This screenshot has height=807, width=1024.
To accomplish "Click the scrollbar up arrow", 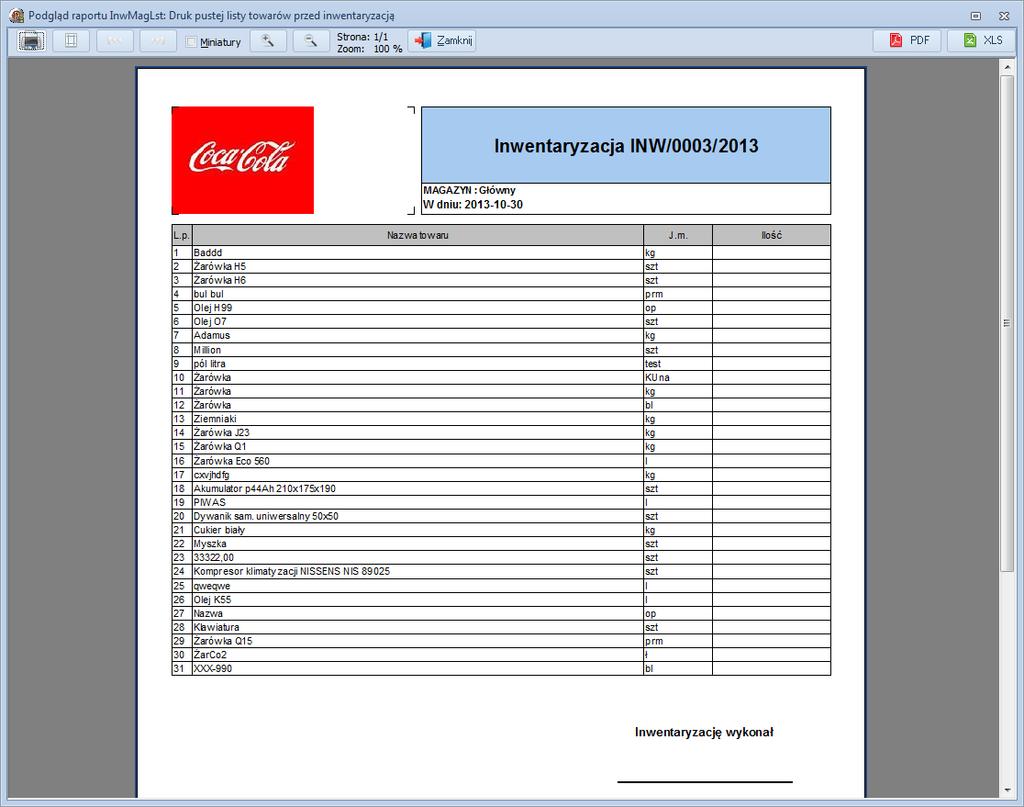I will 1007,67.
